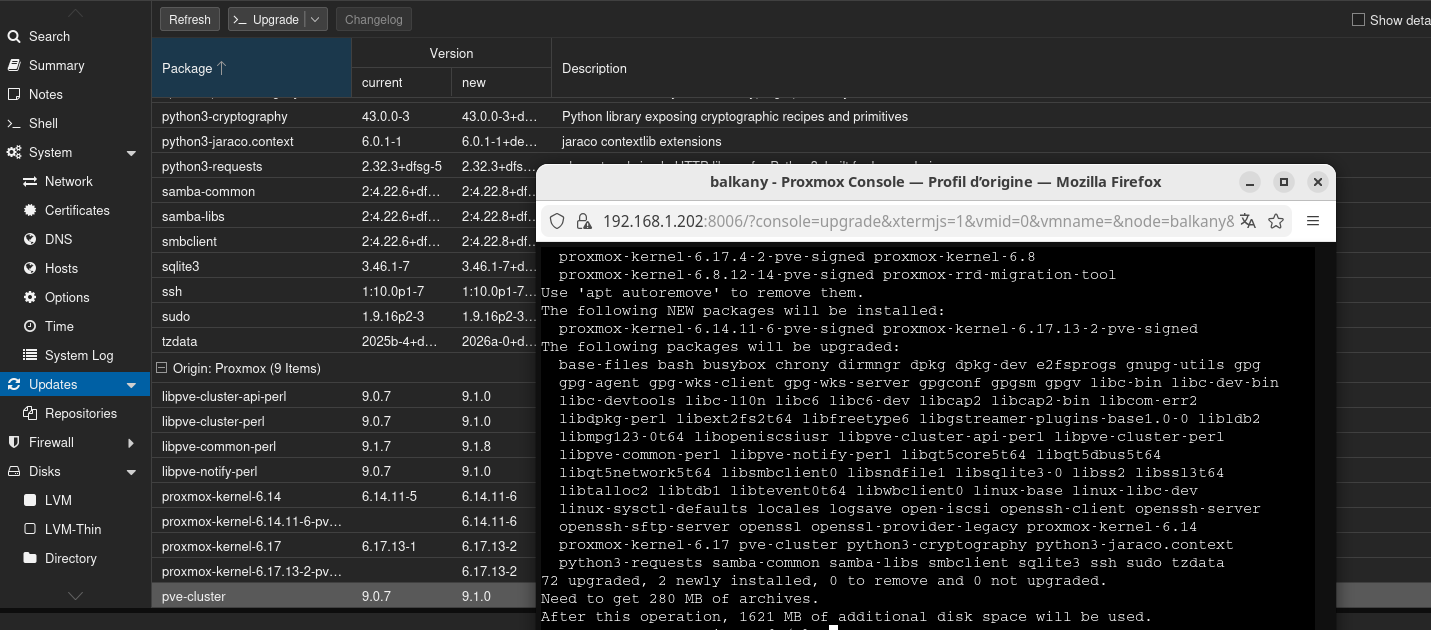Click the Upgrade button
The image size is (1431, 630).
pos(266,20)
